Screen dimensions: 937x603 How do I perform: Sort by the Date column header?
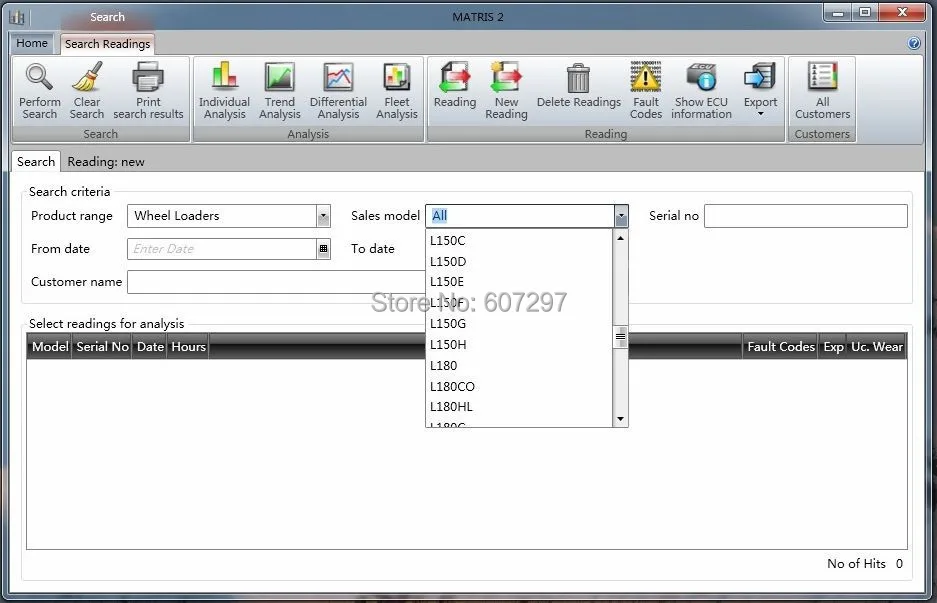[150, 347]
